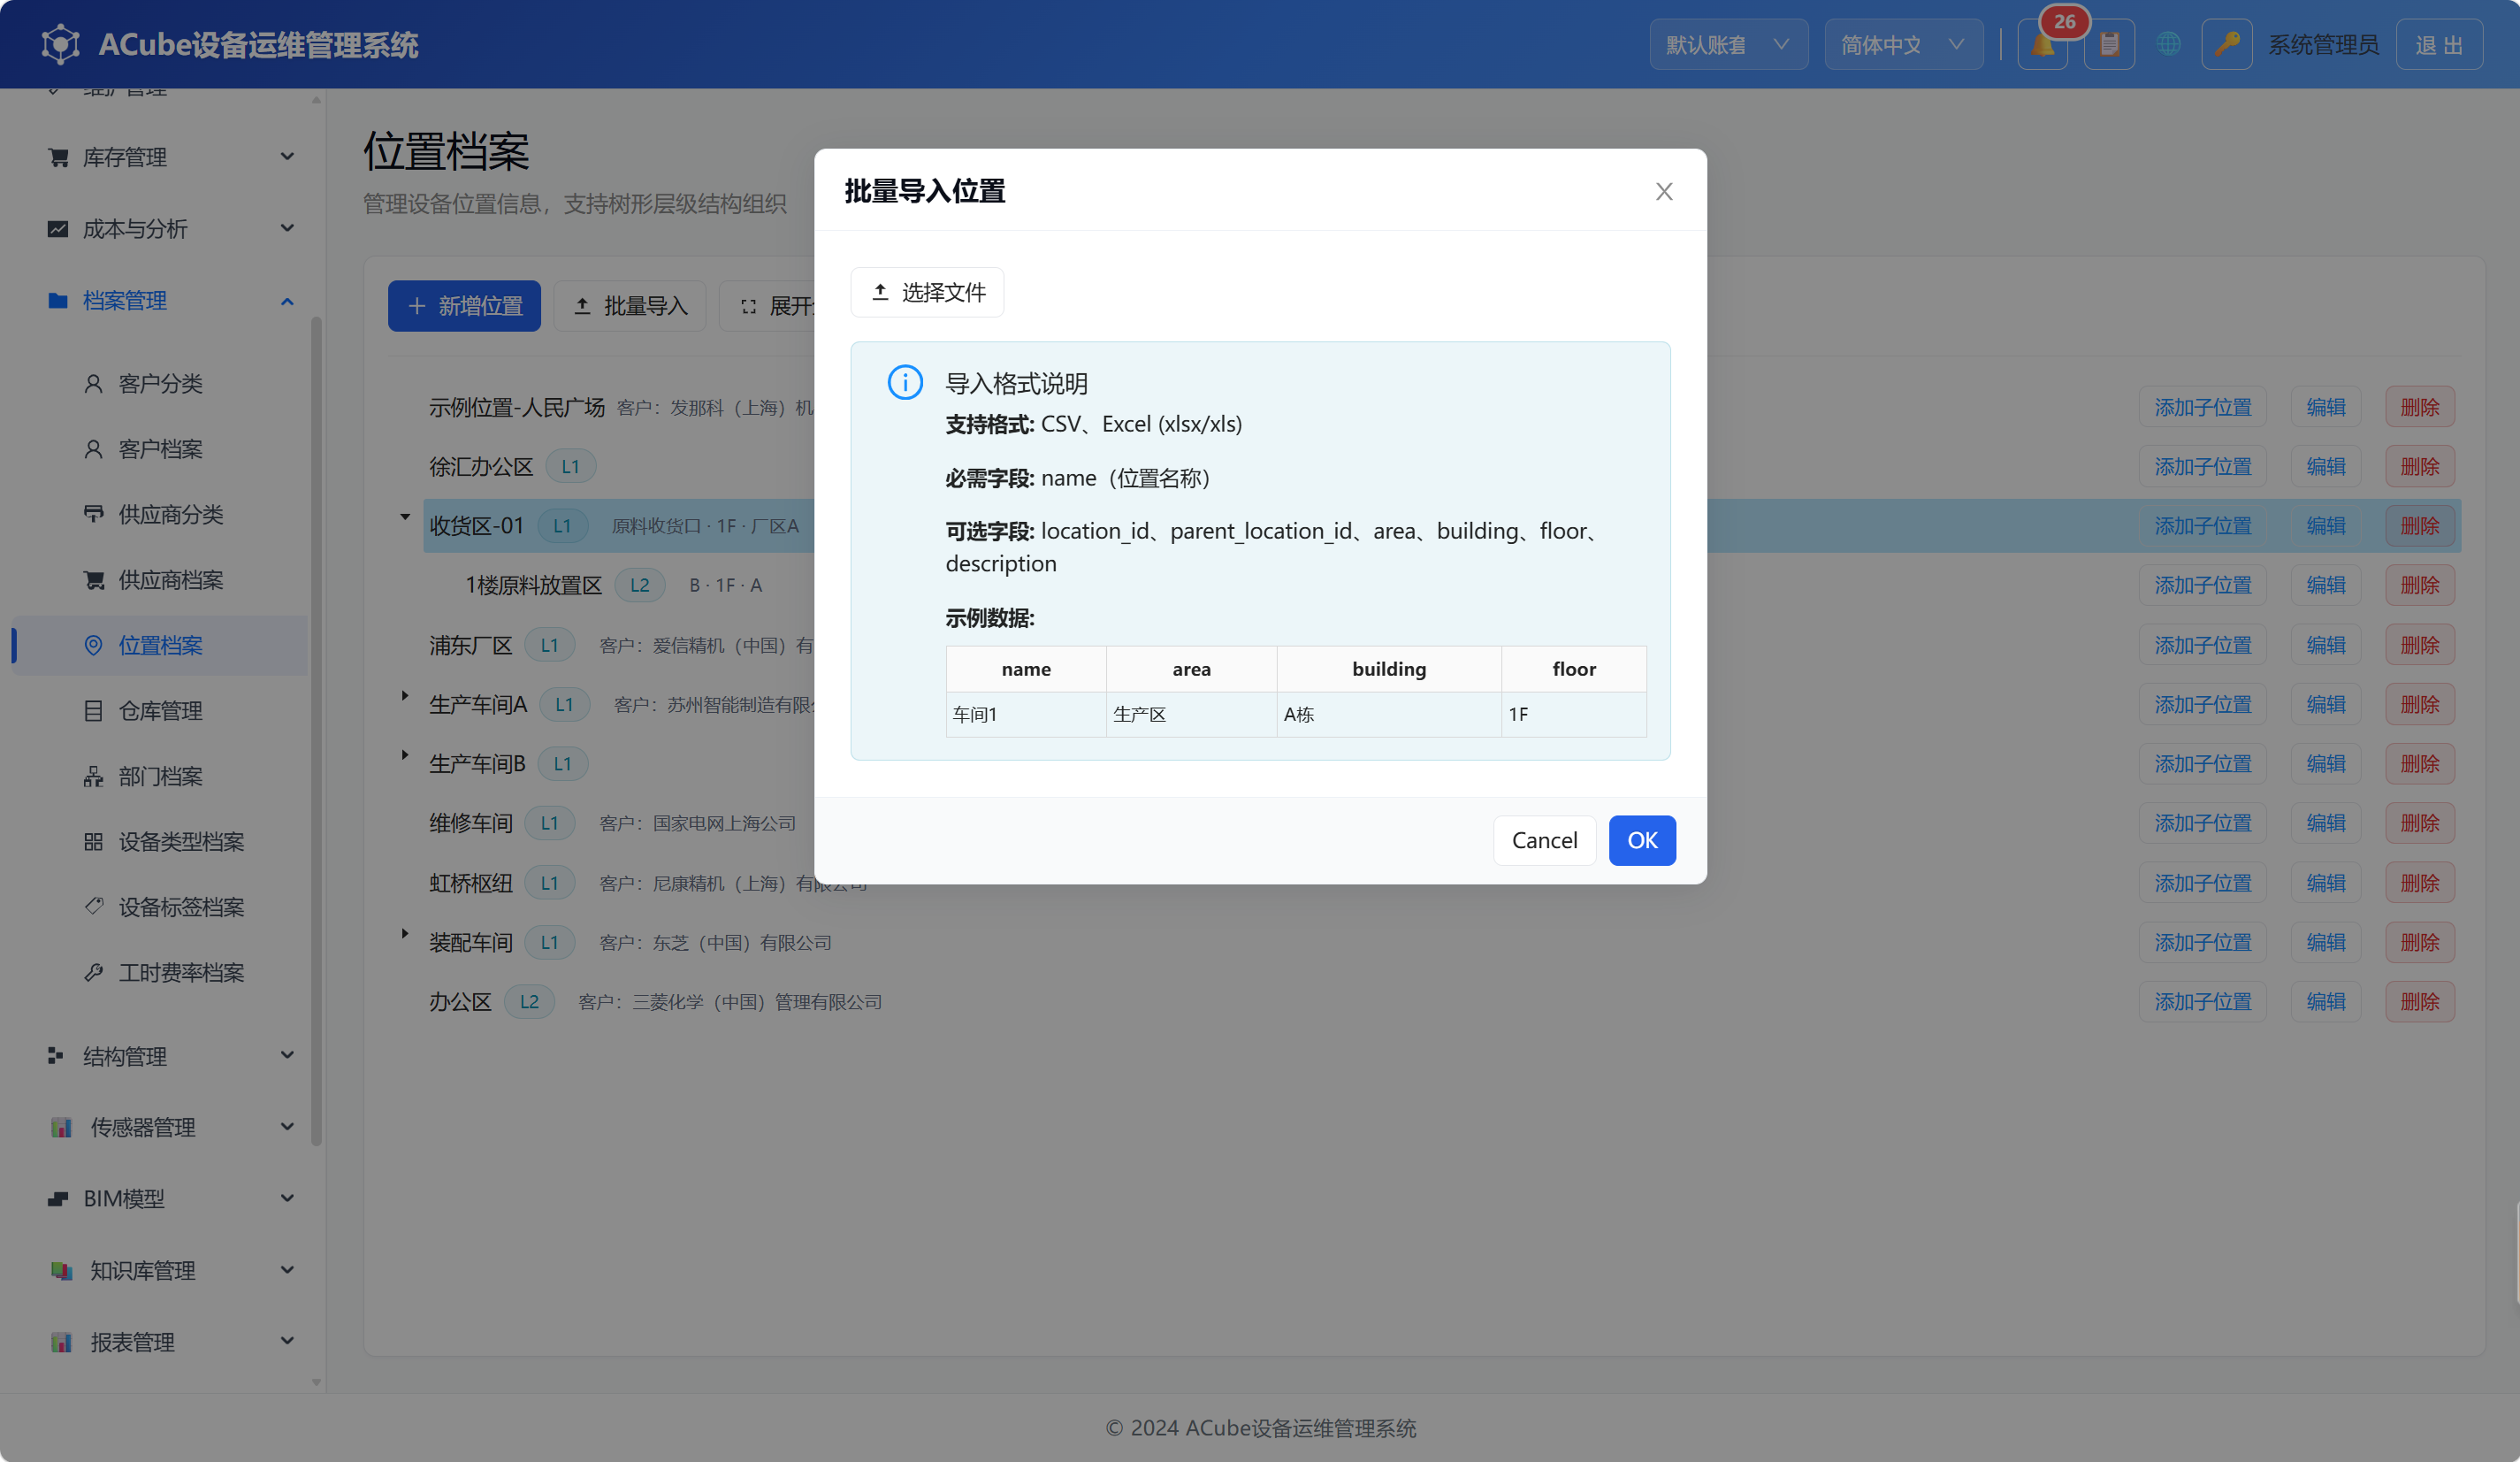This screenshot has width=2520, height=1462.
Task: Open 部门档案 in sidebar
Action: click(160, 776)
